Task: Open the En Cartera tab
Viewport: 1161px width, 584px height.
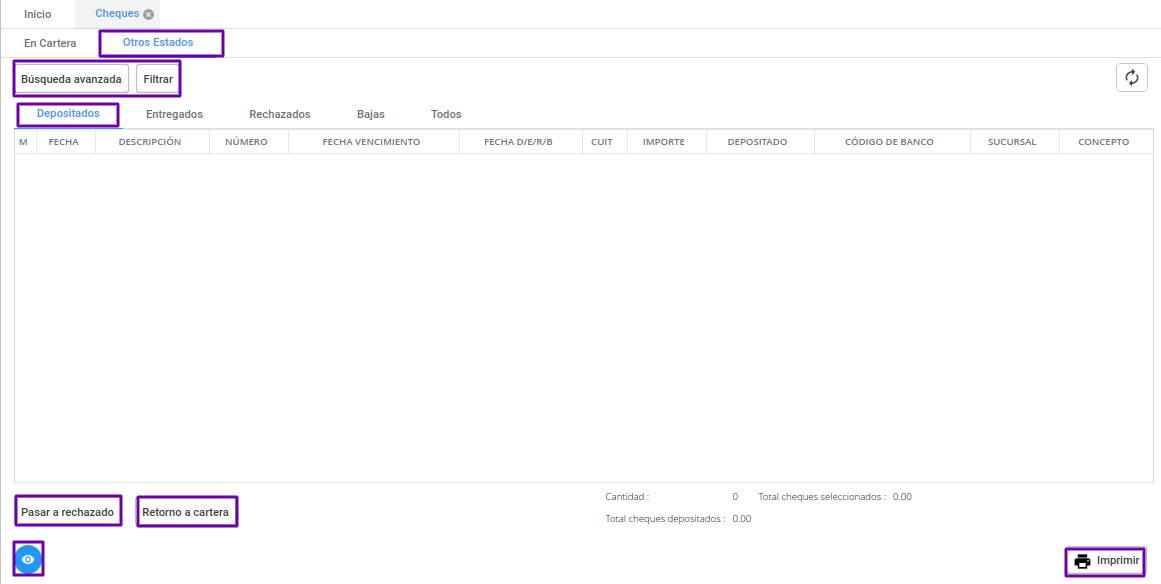Action: 50,43
